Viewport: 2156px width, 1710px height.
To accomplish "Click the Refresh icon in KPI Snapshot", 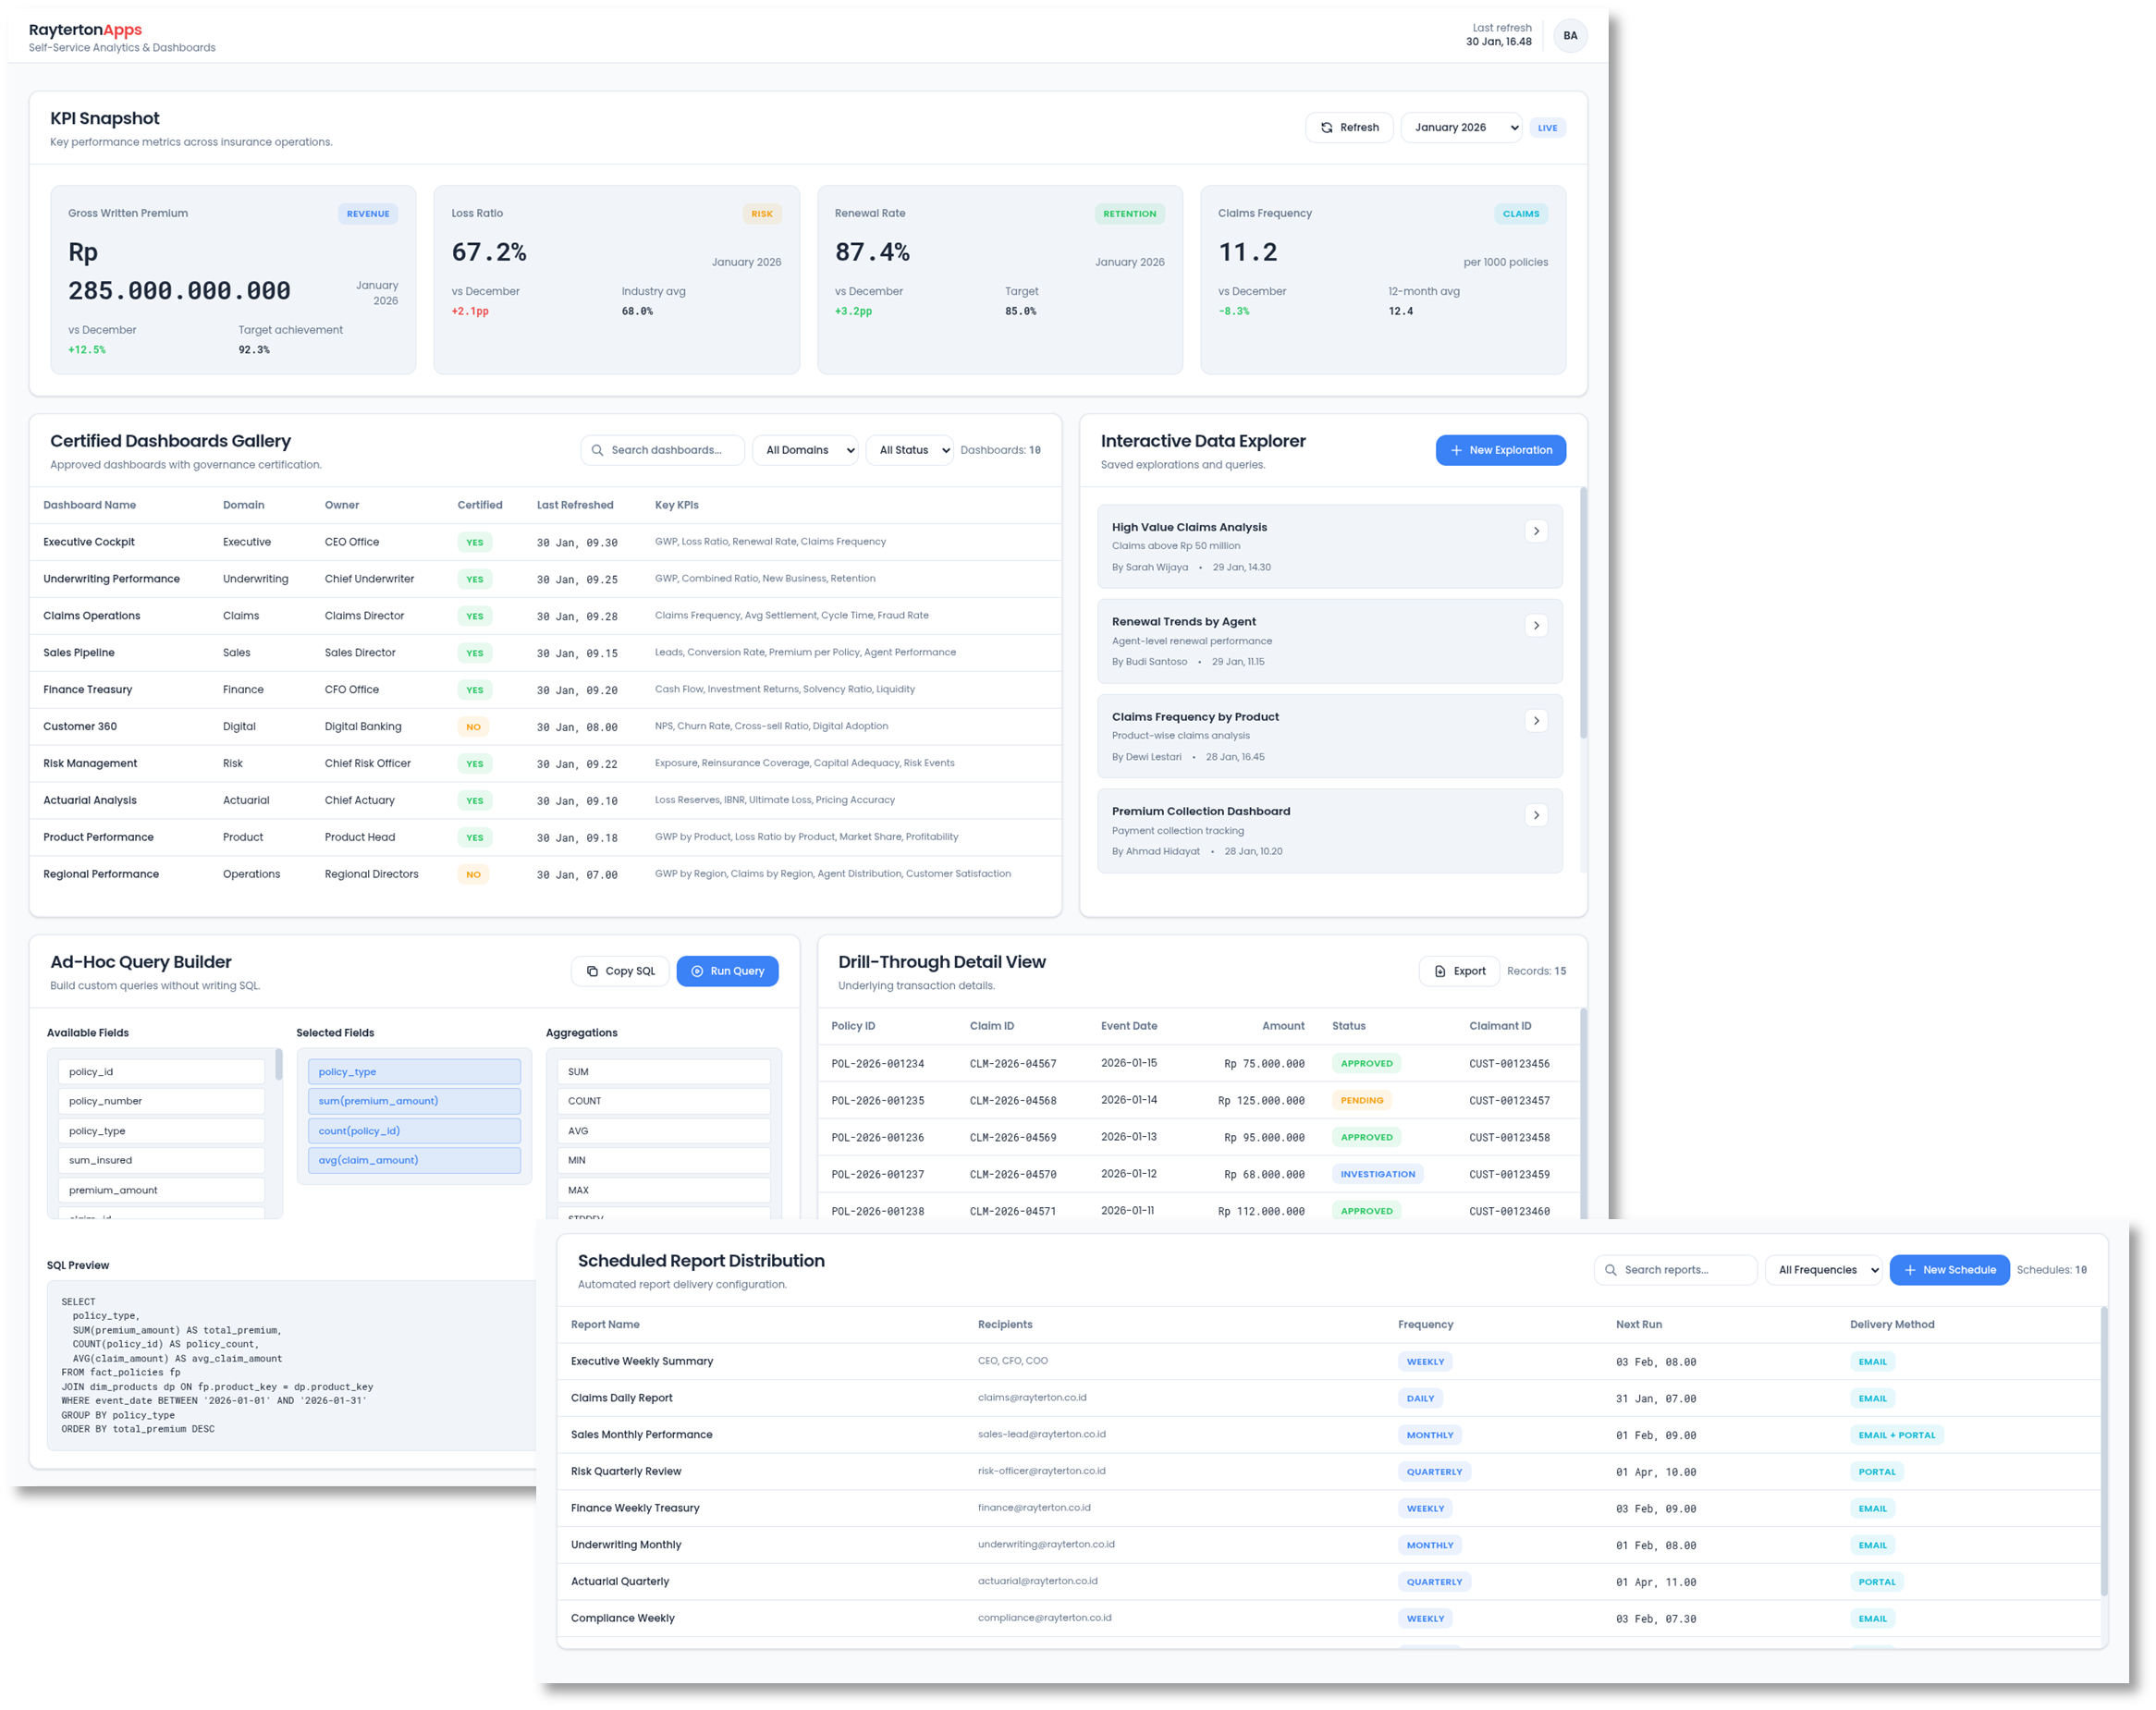I will click(x=1326, y=127).
